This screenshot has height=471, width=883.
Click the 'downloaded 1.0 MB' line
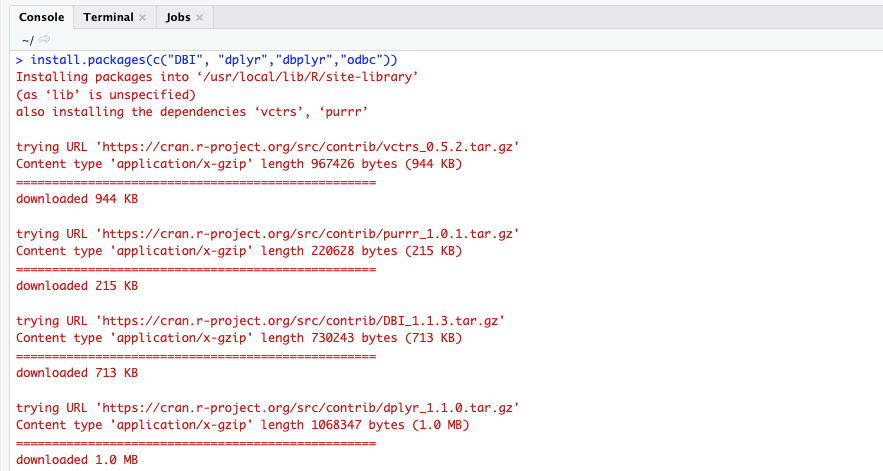[77, 460]
